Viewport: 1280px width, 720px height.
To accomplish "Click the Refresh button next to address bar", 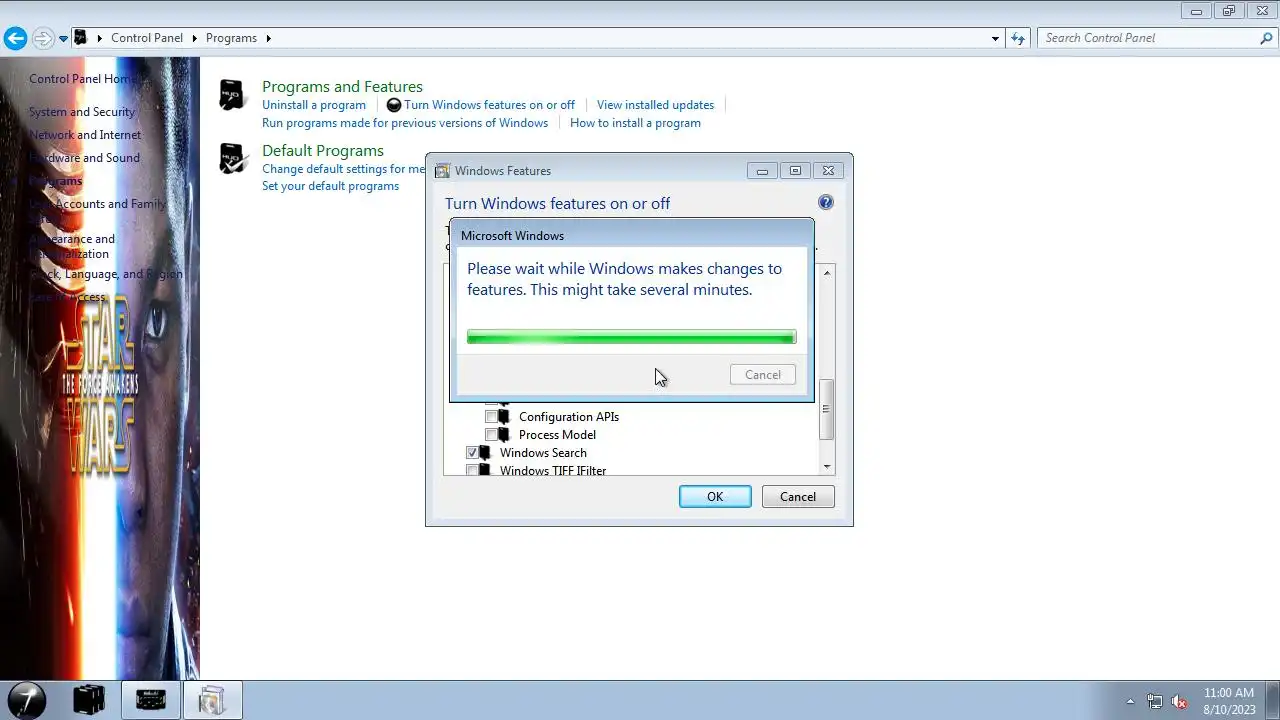I will point(1018,38).
